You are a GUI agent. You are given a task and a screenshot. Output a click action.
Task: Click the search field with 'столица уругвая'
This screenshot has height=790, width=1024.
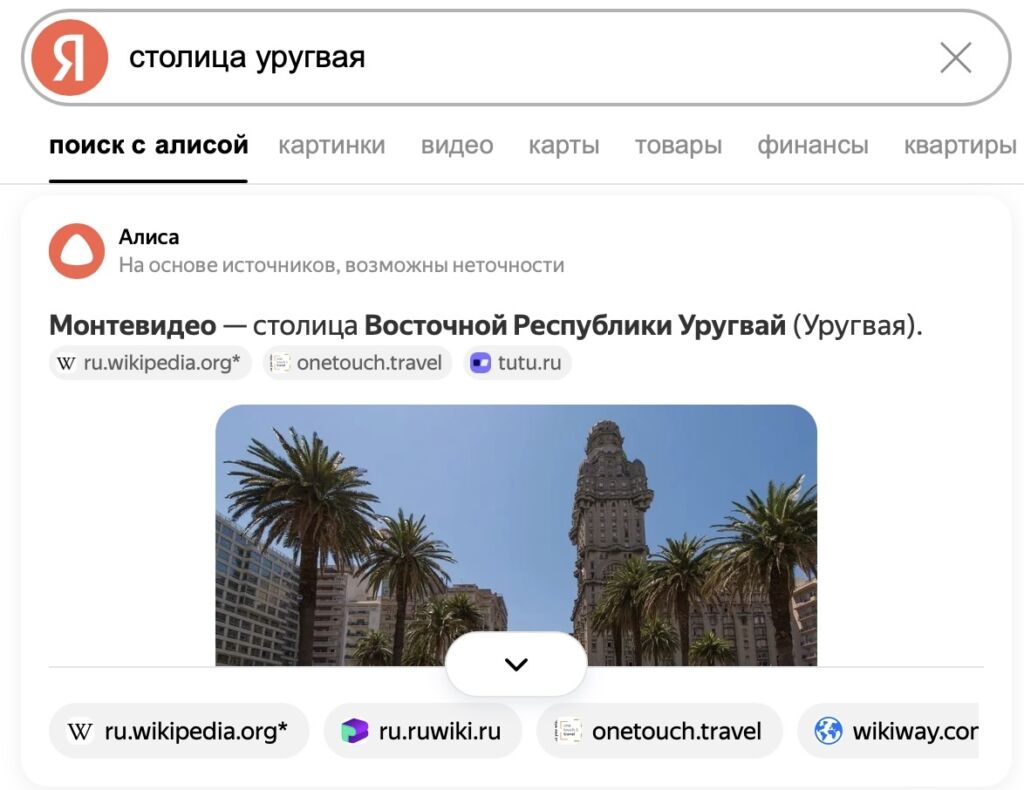pos(516,57)
